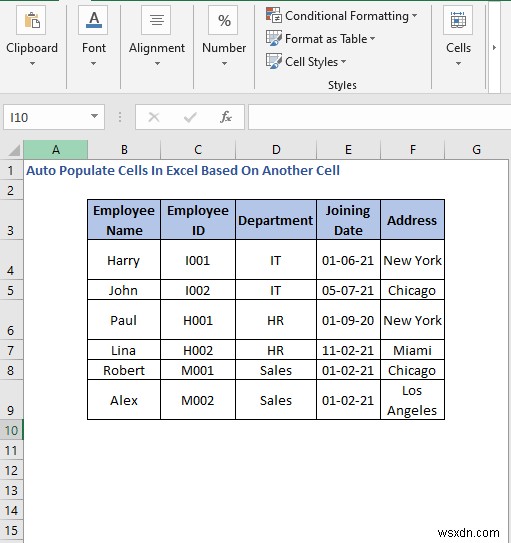
Task: Select the date cell '01-09-20'
Action: pos(348,320)
